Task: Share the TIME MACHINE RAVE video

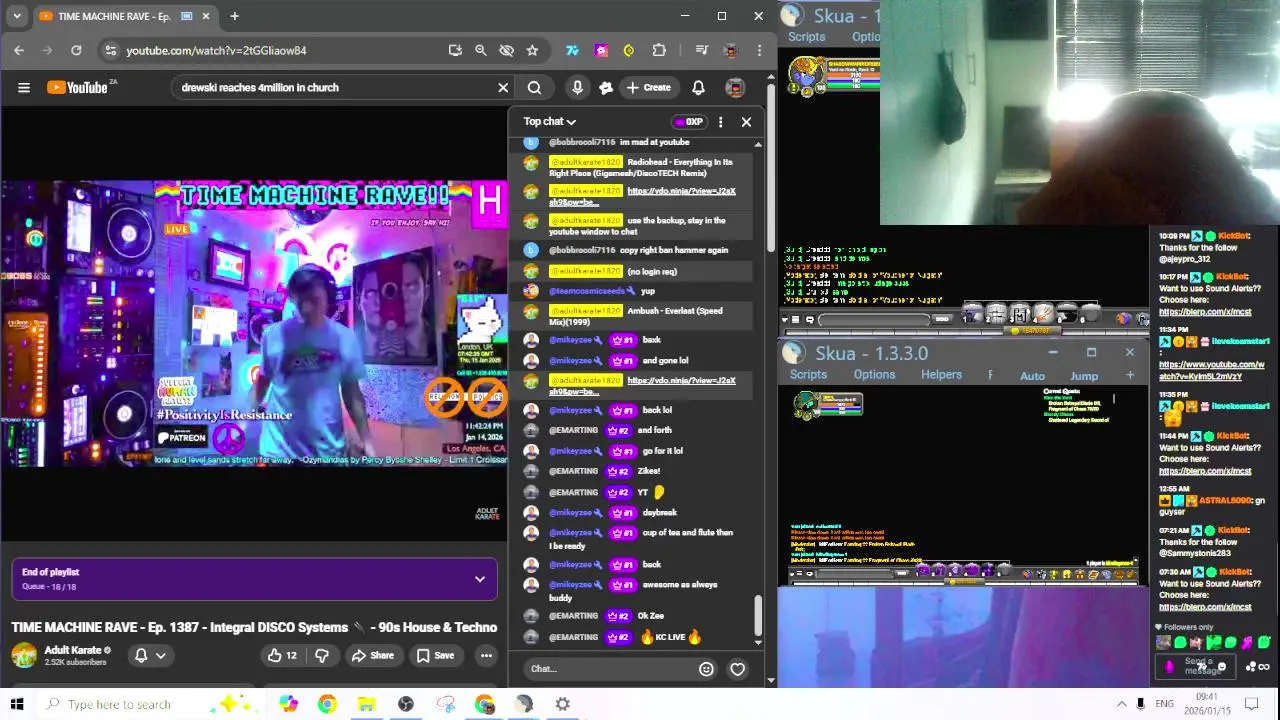Action: coord(372,655)
